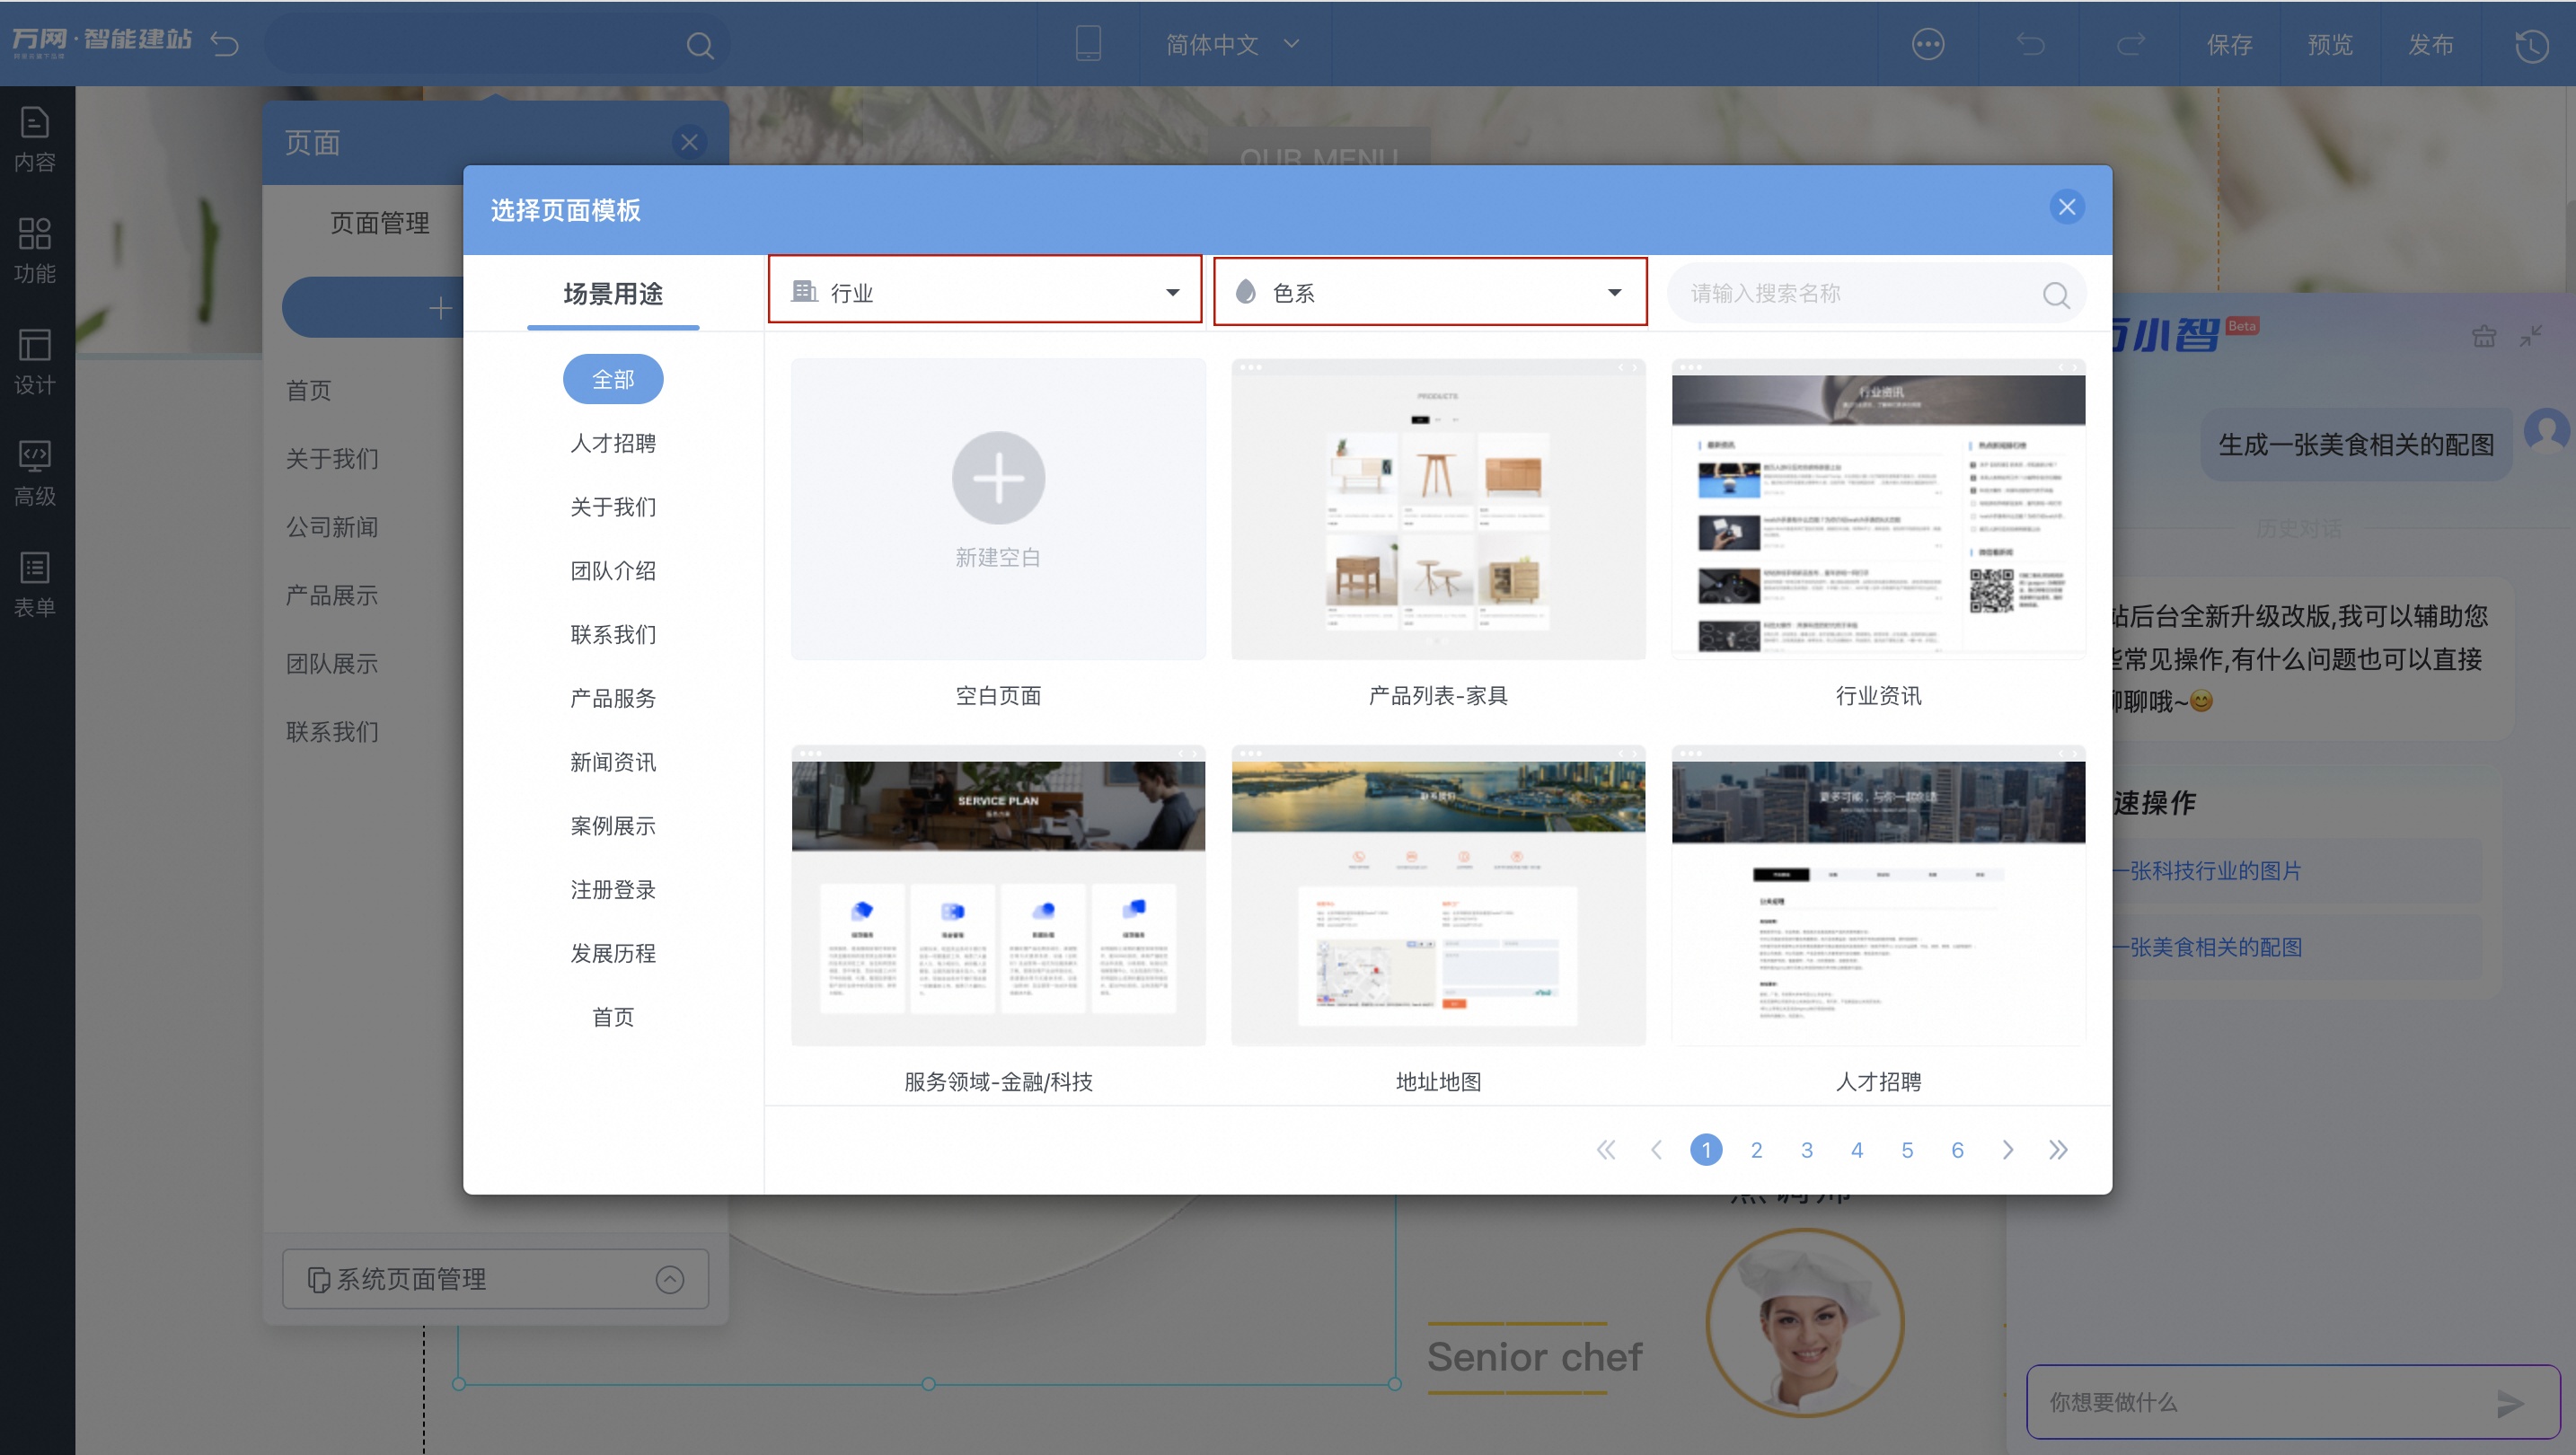Choose the 空白页面 new blank template
2576x1455 pixels.
tap(998, 509)
